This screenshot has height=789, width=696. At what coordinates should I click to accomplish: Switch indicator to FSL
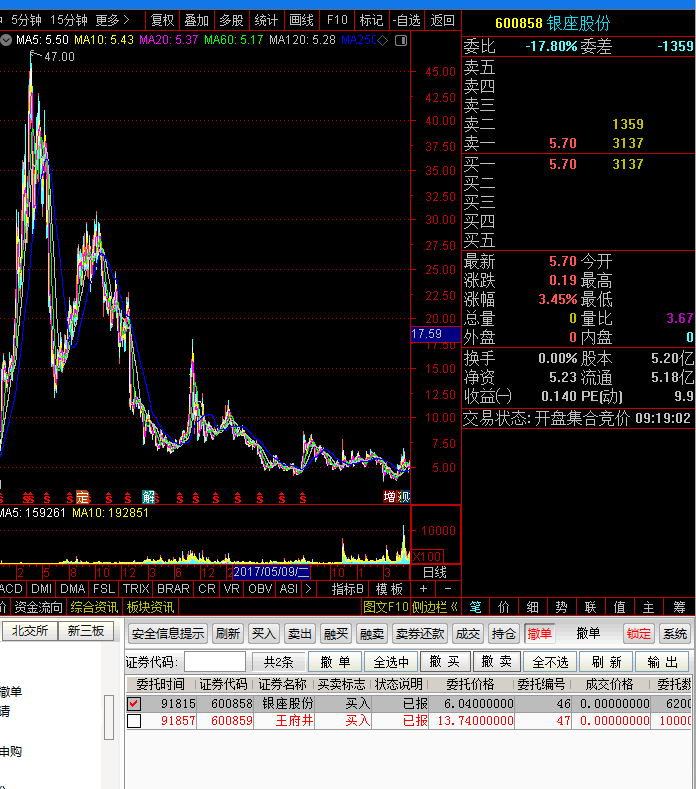(x=104, y=589)
